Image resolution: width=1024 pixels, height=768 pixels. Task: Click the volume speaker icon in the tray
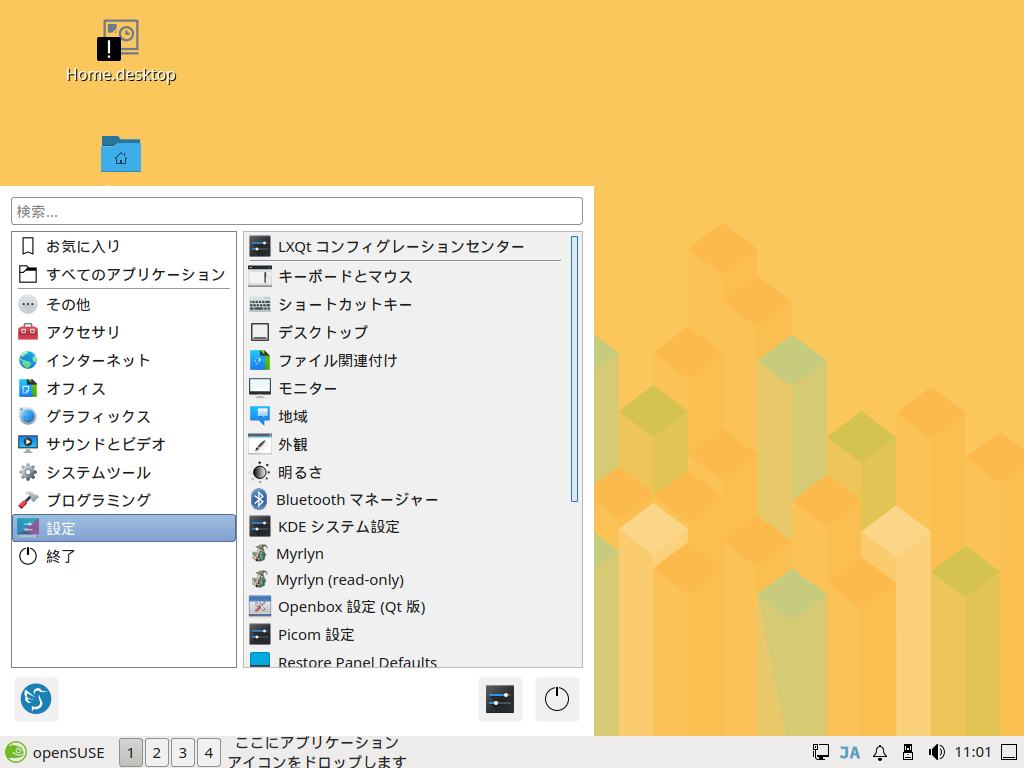click(936, 752)
